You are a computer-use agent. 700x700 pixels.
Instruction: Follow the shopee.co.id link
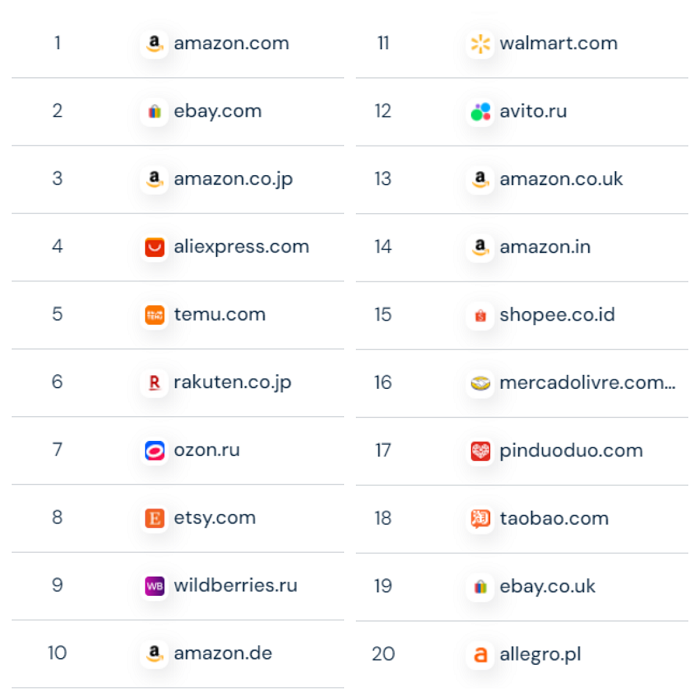pos(557,315)
